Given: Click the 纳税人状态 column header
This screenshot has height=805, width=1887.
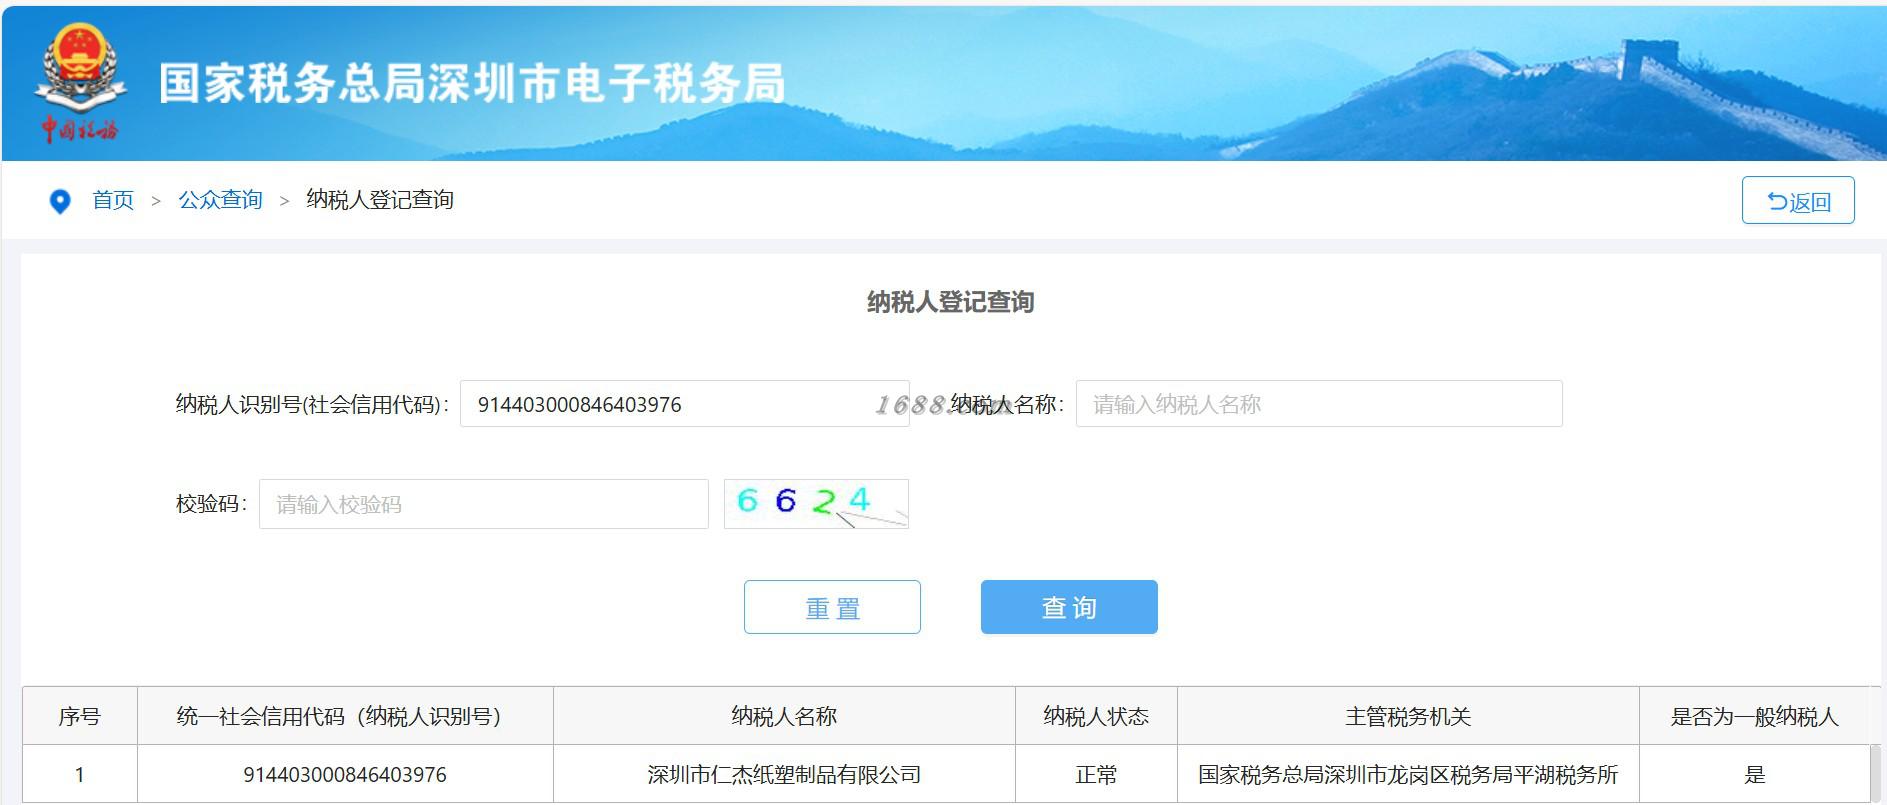Looking at the screenshot, I should pyautogui.click(x=1096, y=716).
